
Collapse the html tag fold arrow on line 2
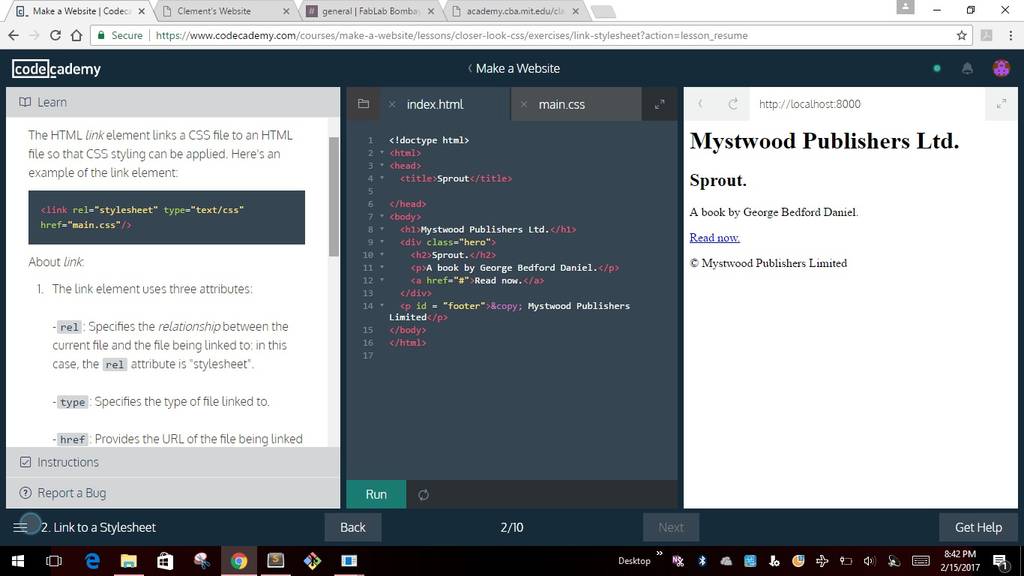pos(382,153)
